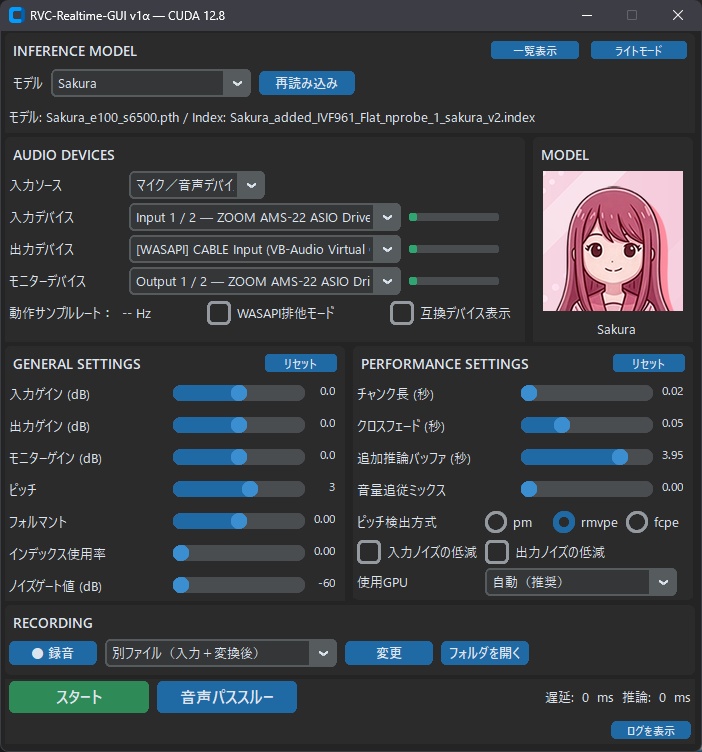Click the Sakura model avatar thumbnail

tap(613, 241)
